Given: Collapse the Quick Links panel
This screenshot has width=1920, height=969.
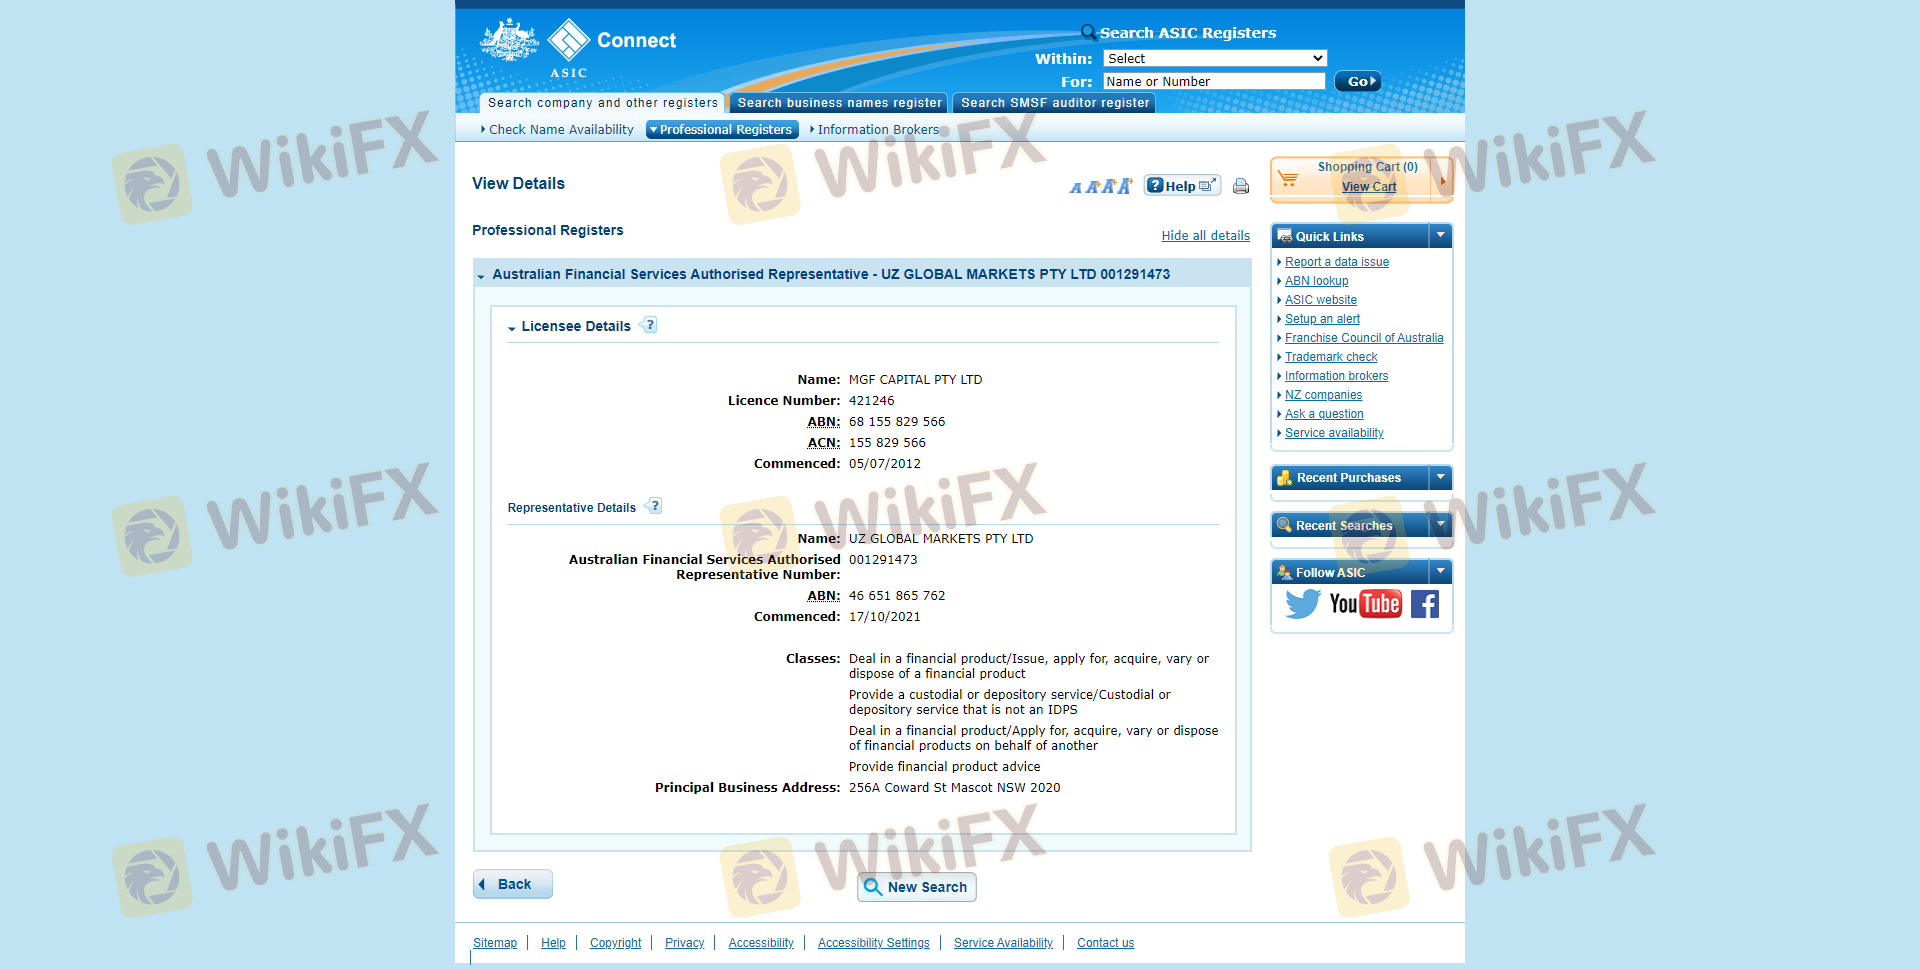Looking at the screenshot, I should 1440,236.
